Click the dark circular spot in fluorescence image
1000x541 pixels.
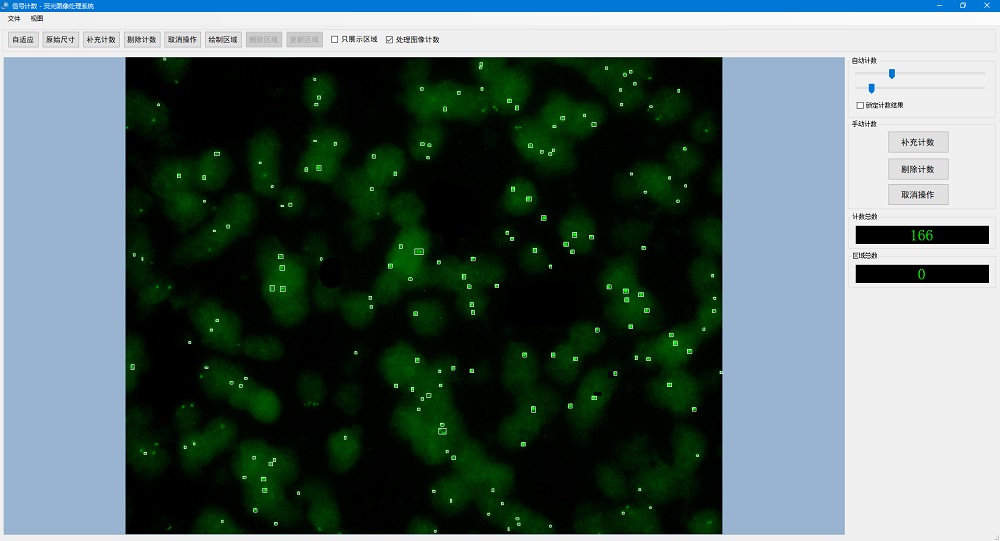point(331,274)
